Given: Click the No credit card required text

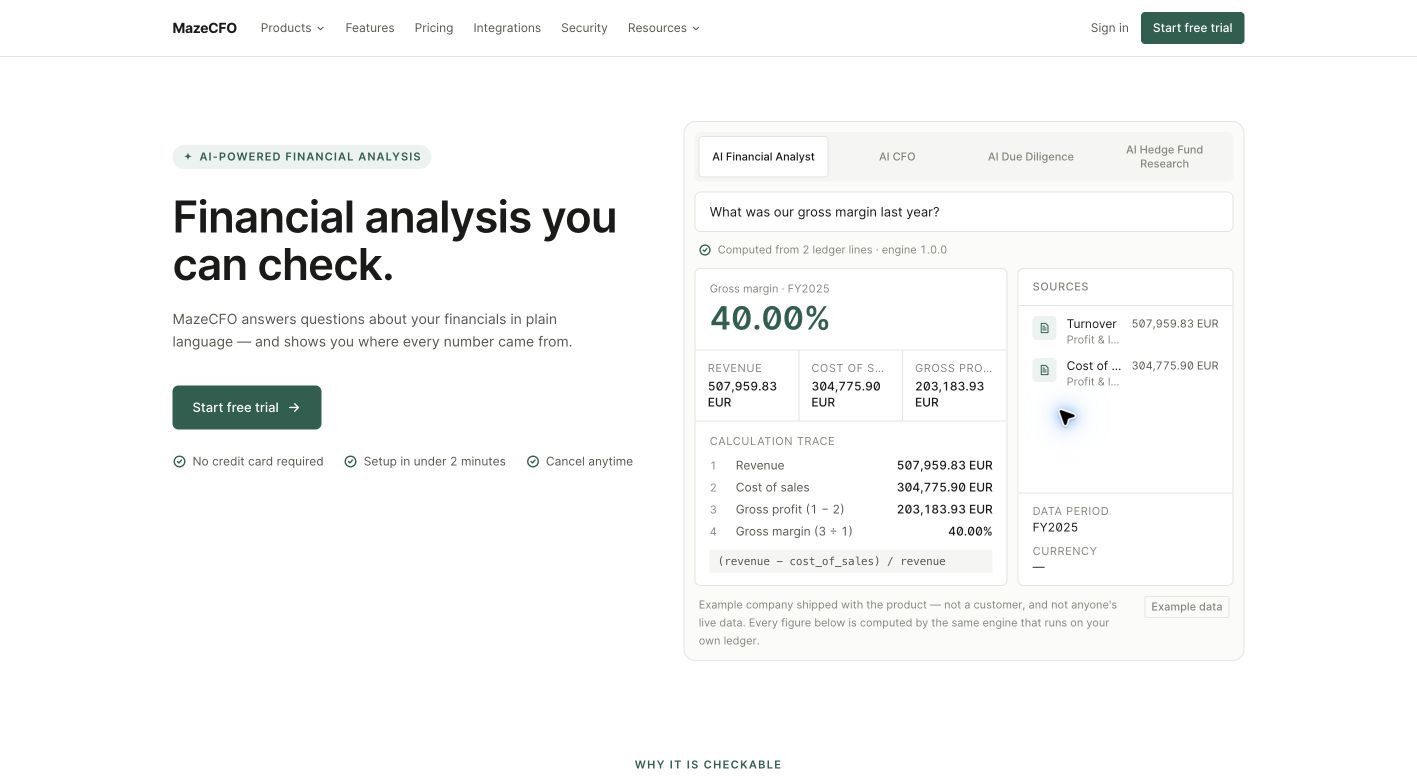Looking at the screenshot, I should coord(258,461).
